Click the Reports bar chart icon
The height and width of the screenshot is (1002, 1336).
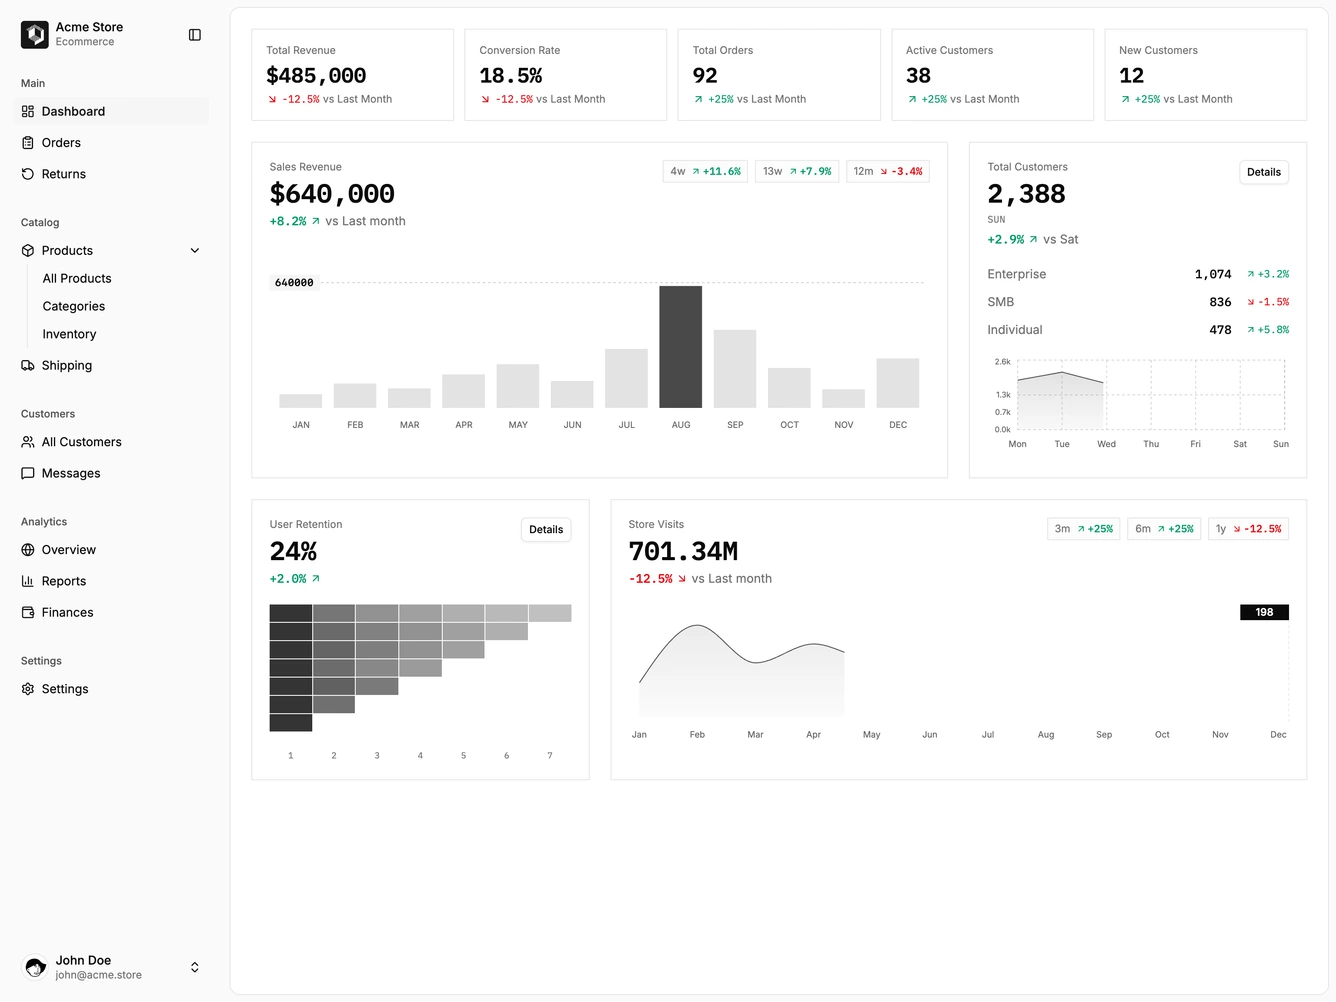coord(28,581)
